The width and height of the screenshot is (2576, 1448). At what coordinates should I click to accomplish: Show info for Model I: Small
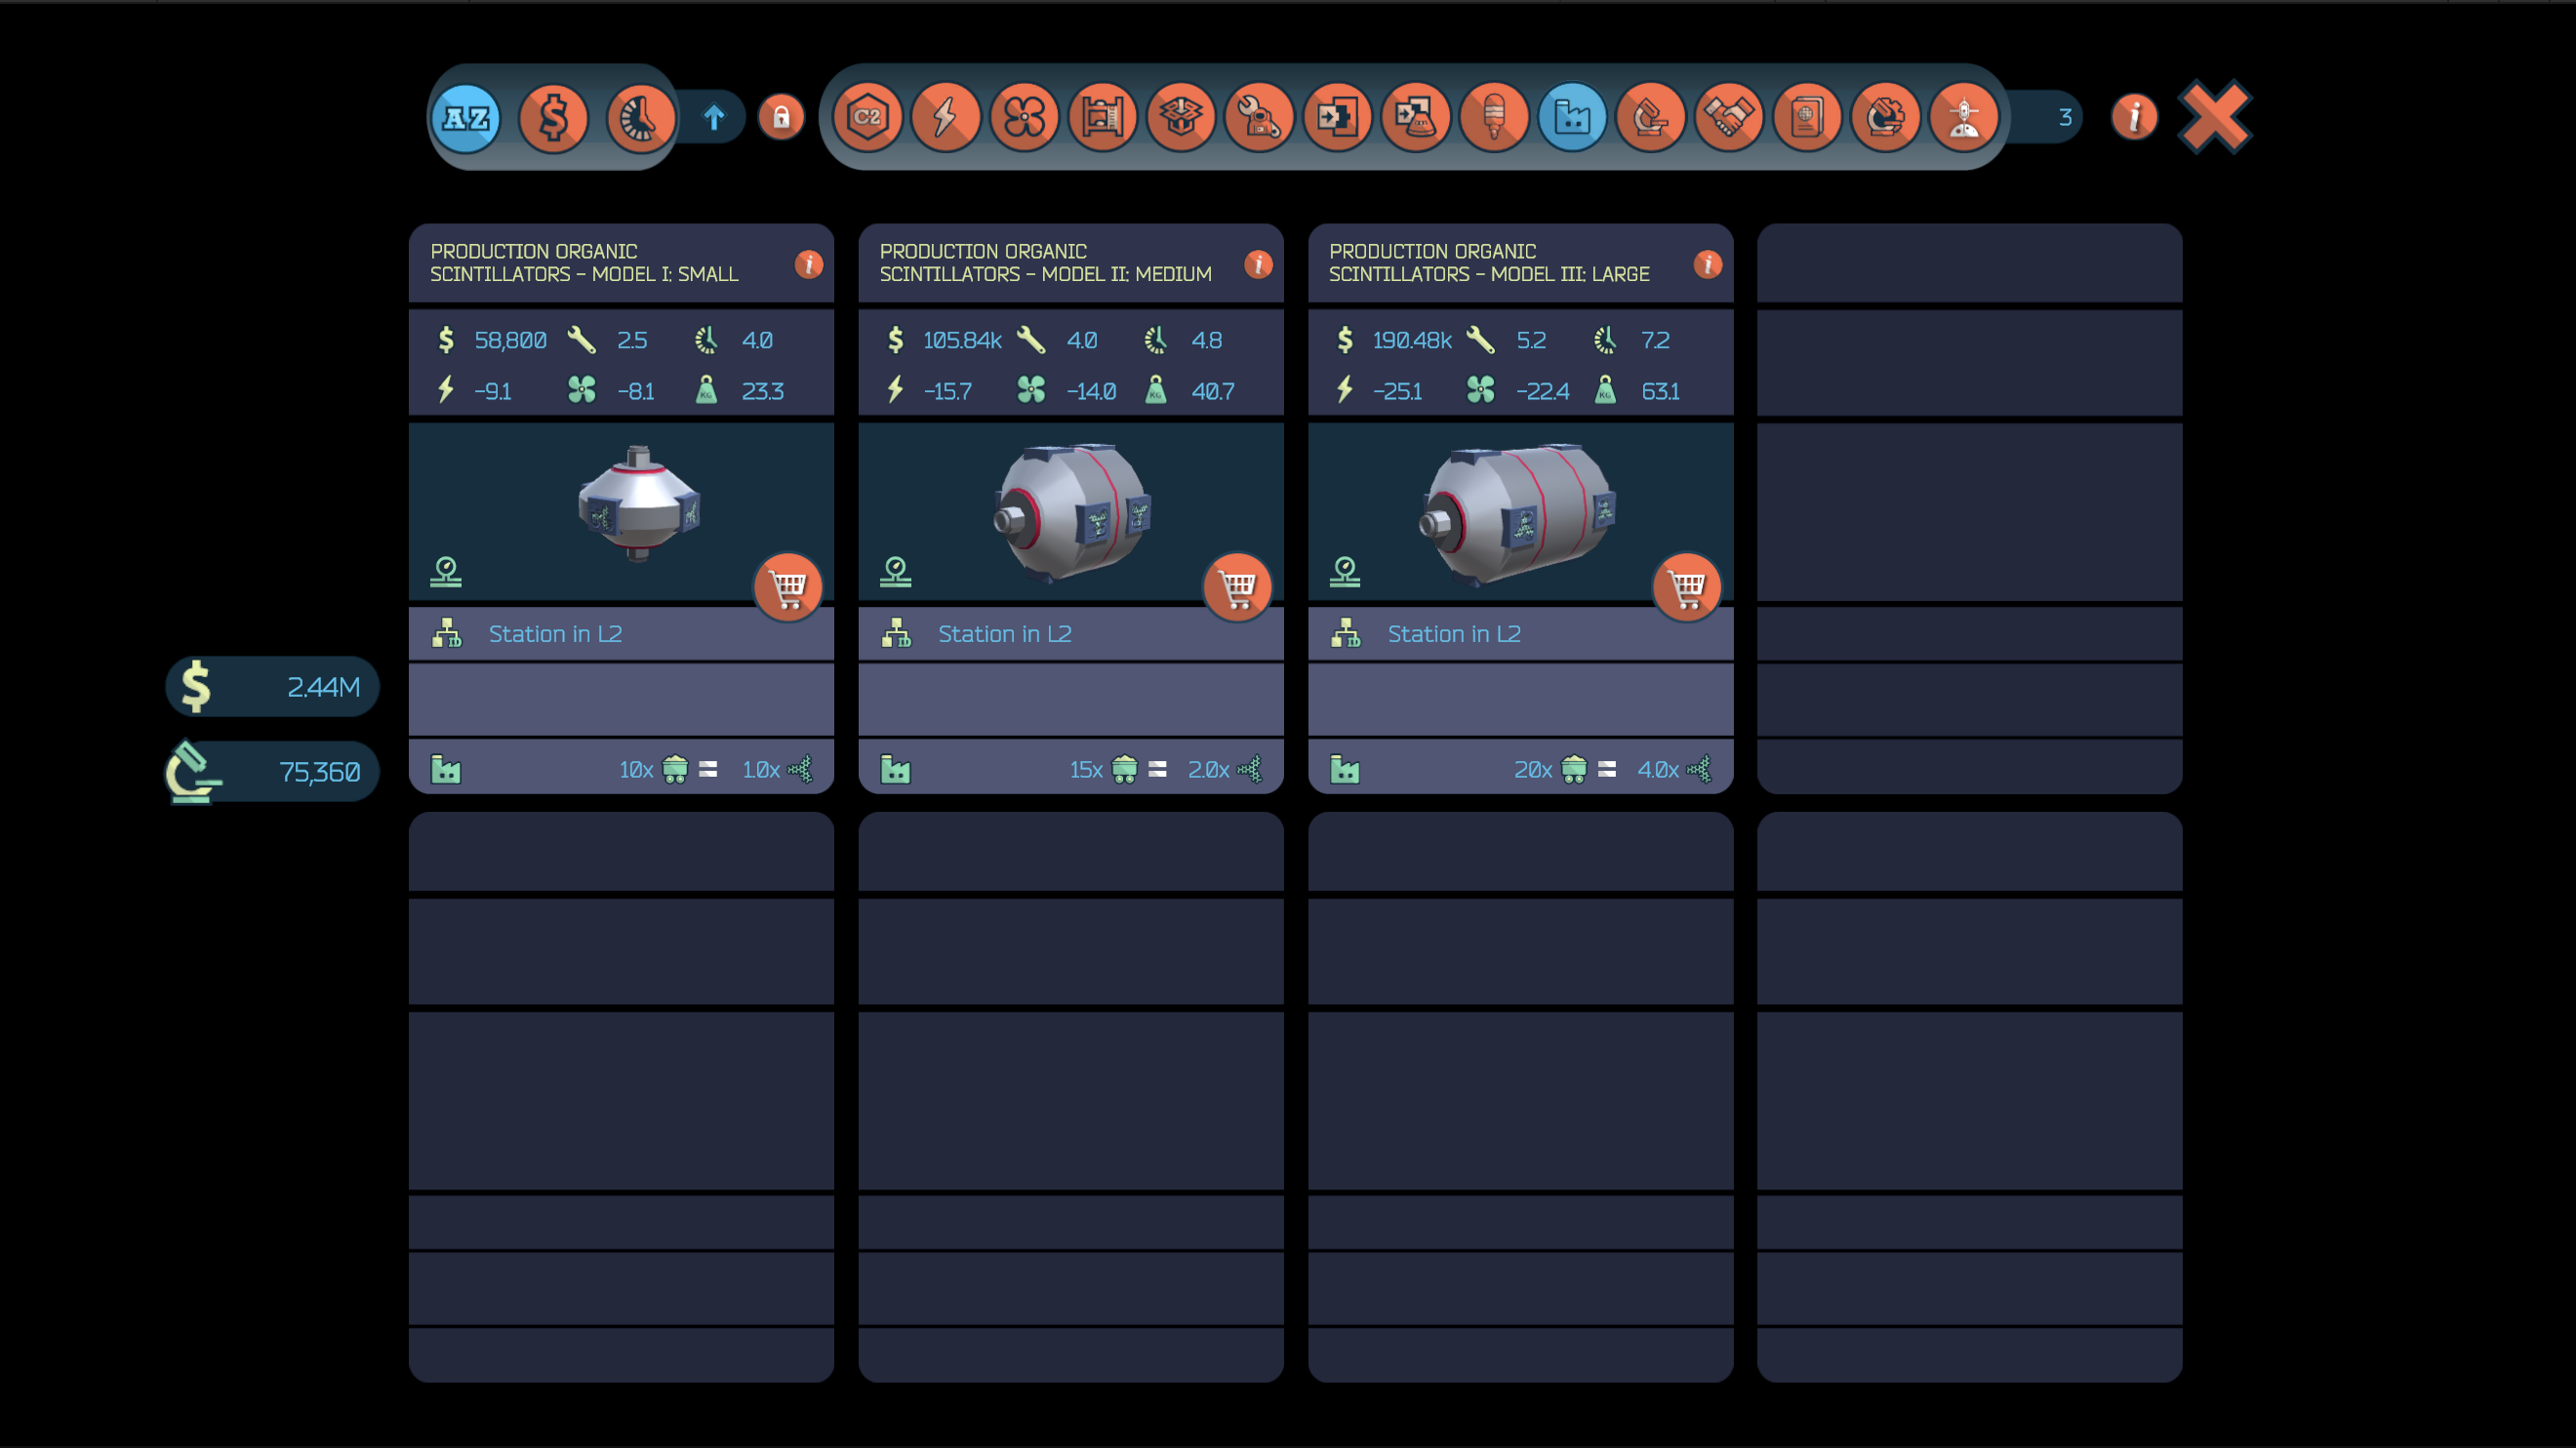(809, 264)
